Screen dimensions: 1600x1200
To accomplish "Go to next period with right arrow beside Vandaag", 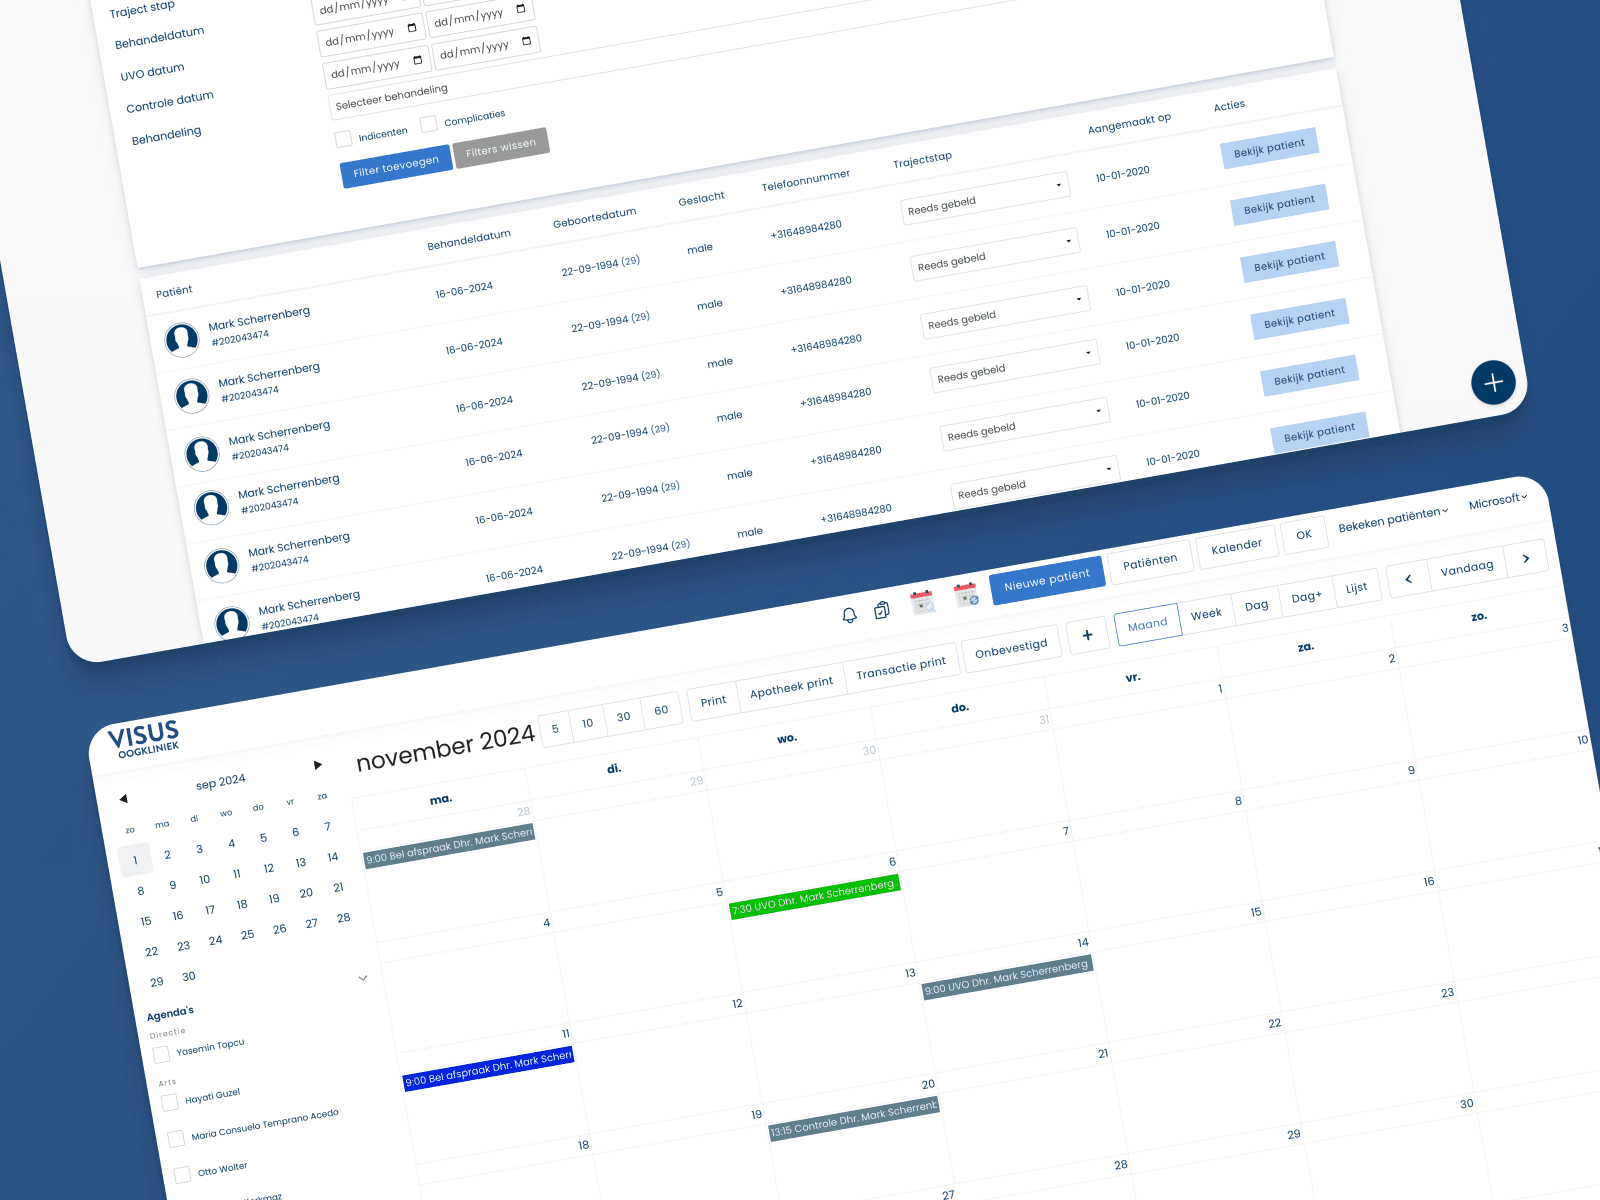I will pyautogui.click(x=1526, y=558).
